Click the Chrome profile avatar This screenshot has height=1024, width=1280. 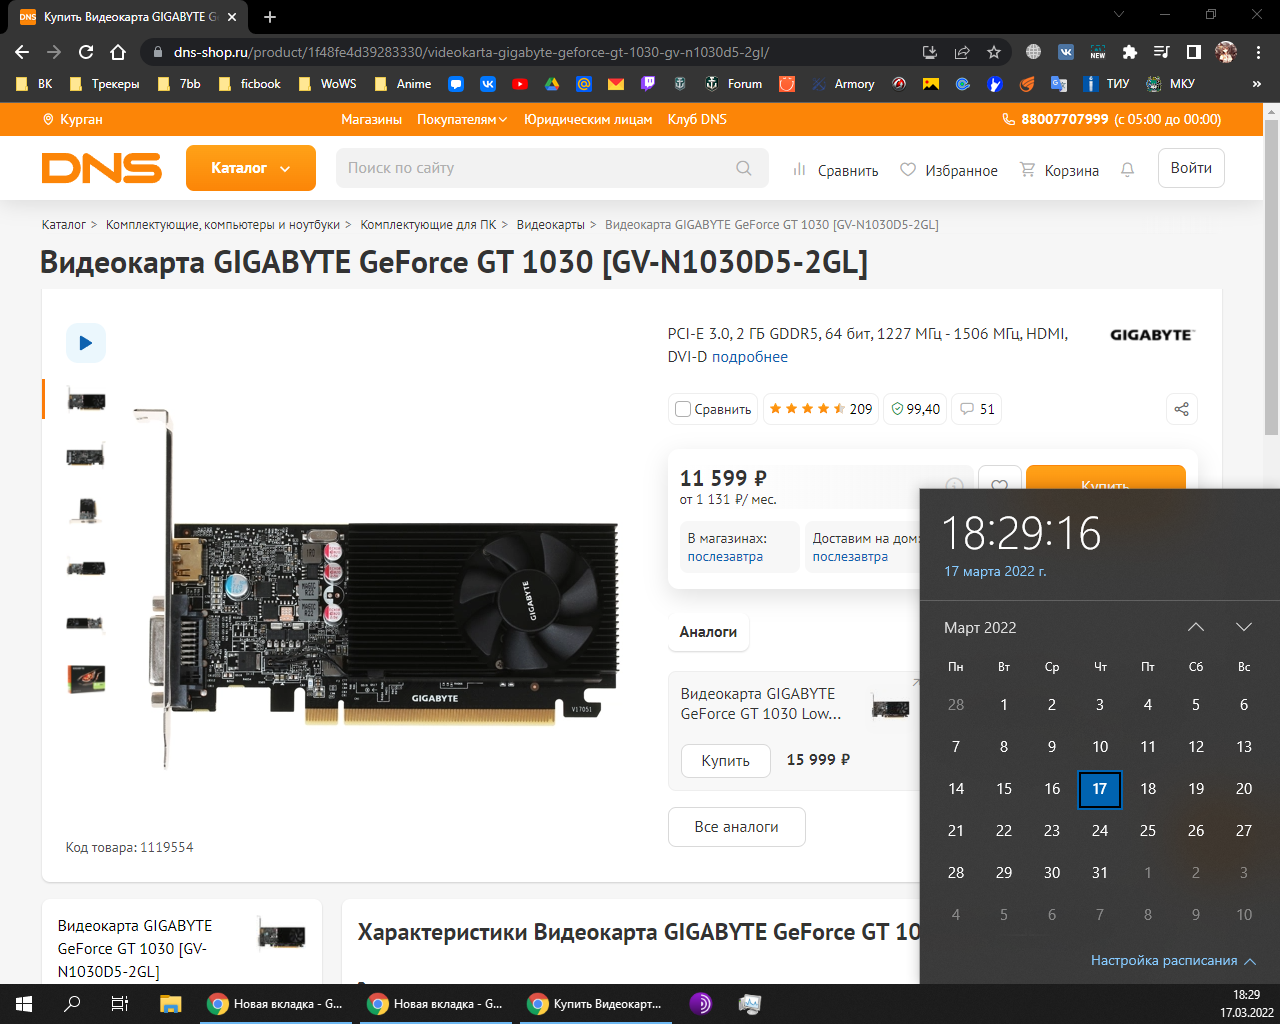point(1226,52)
